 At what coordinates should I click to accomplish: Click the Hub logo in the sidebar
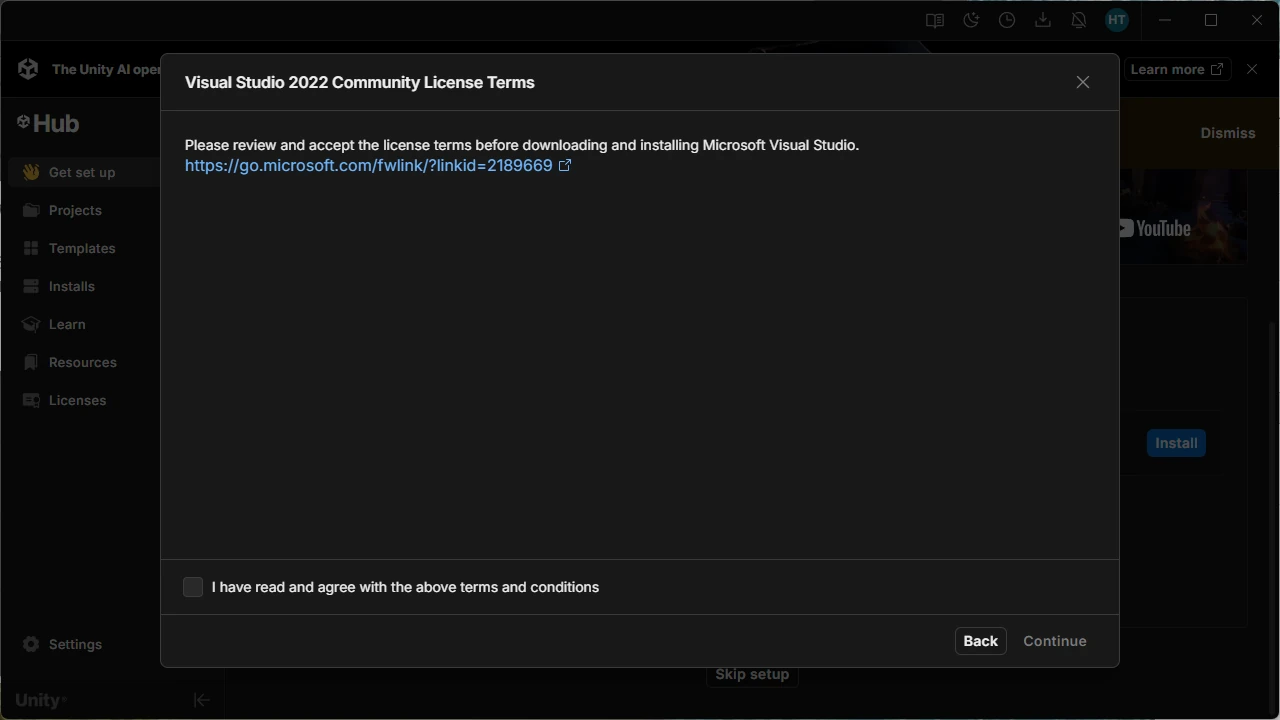[48, 123]
